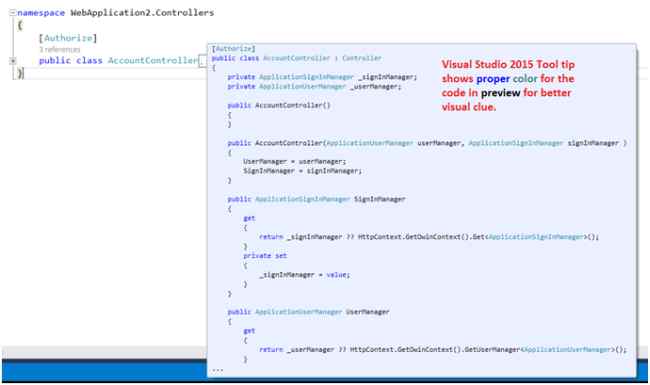
Task: Click the class keyword in the editor
Action: (x=89, y=61)
